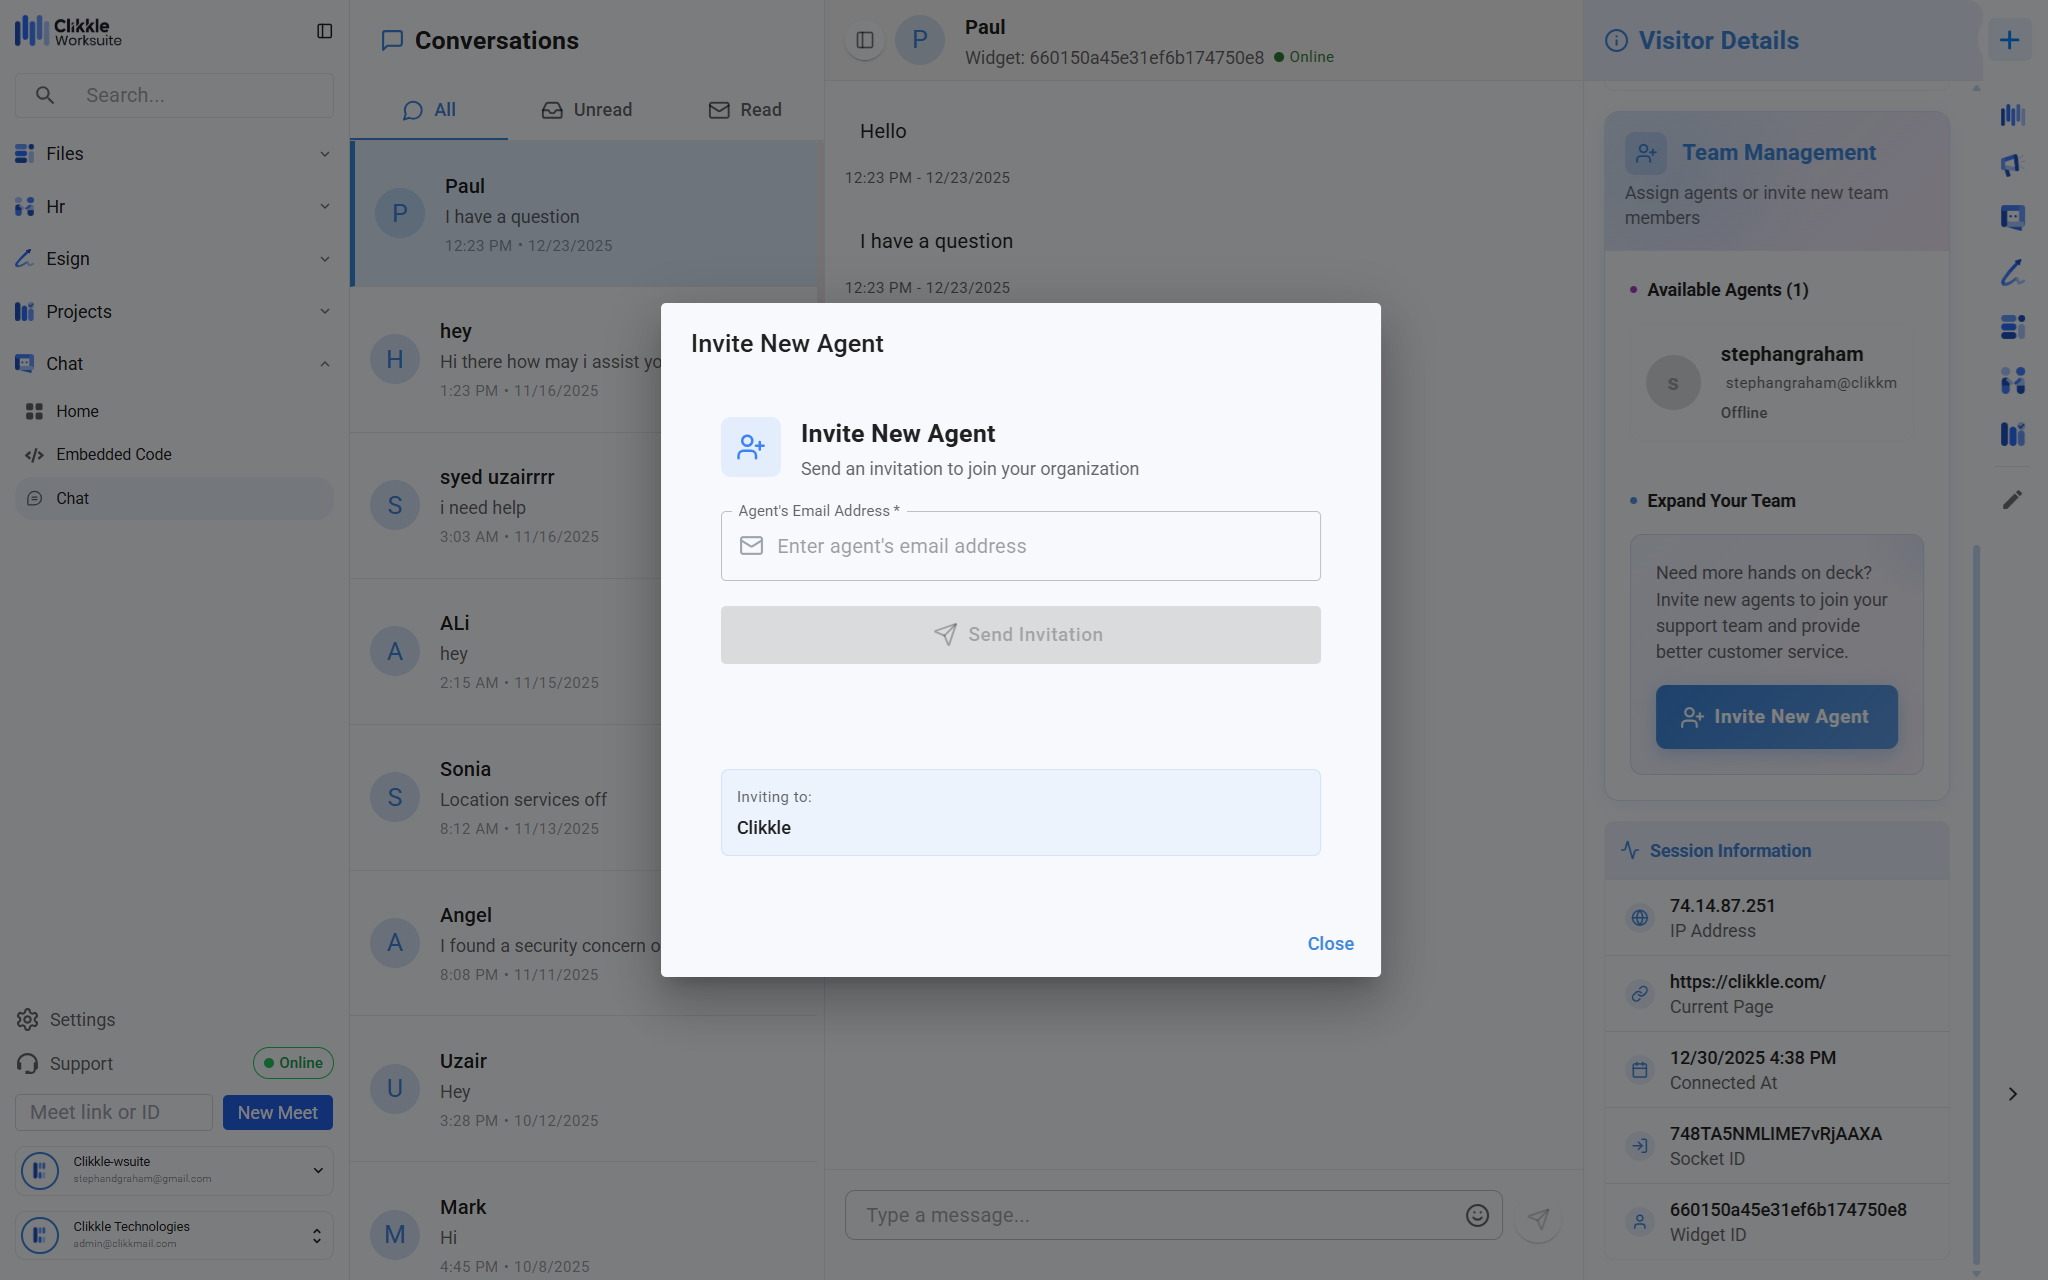
Task: Collapse the Chat section in the sidebar
Action: point(324,364)
